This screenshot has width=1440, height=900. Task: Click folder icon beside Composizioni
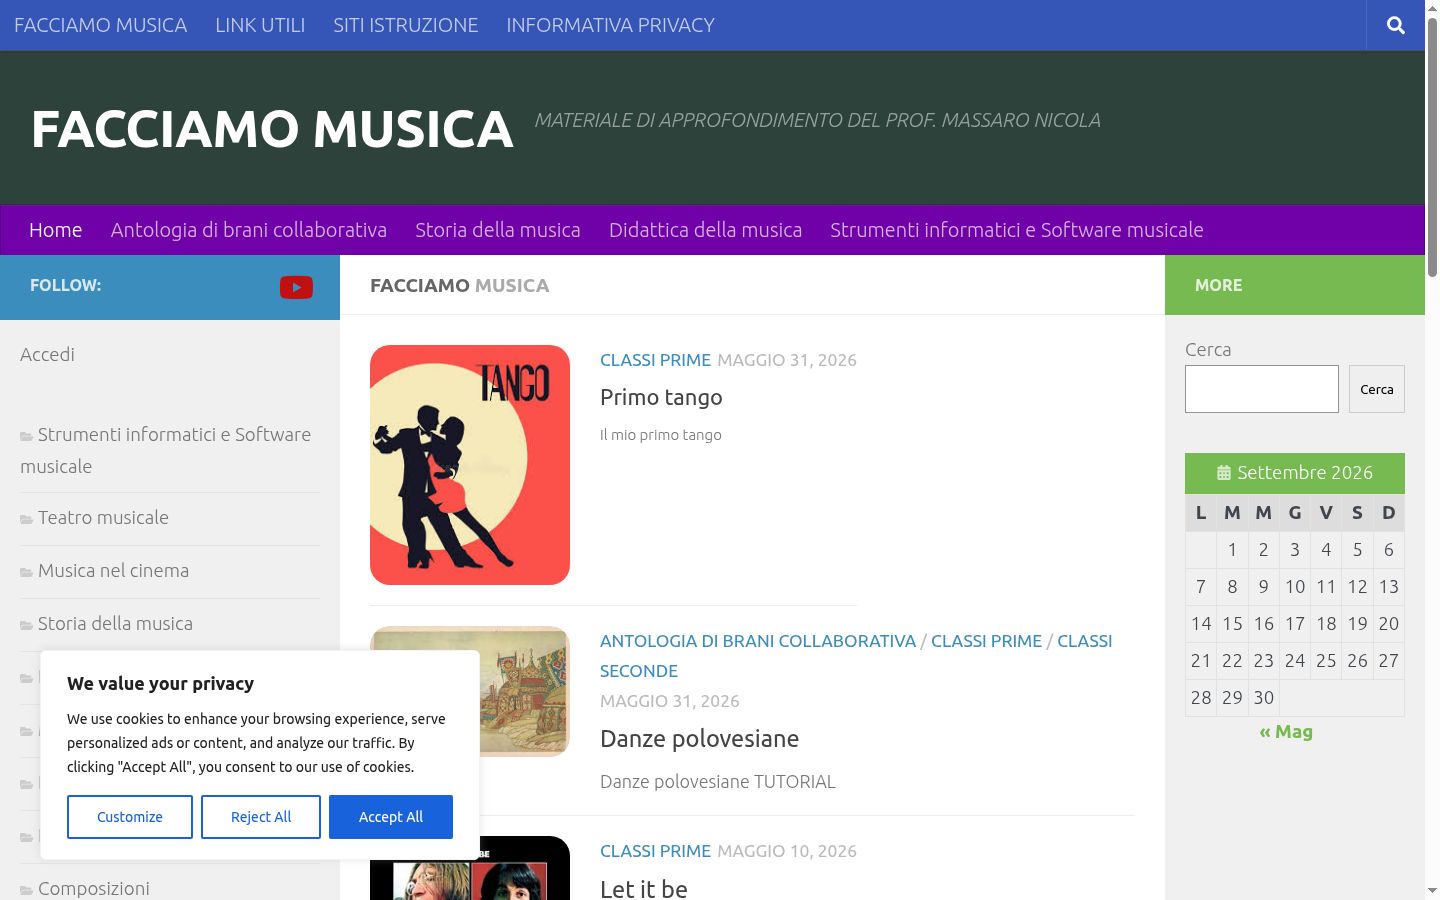pos(26,890)
